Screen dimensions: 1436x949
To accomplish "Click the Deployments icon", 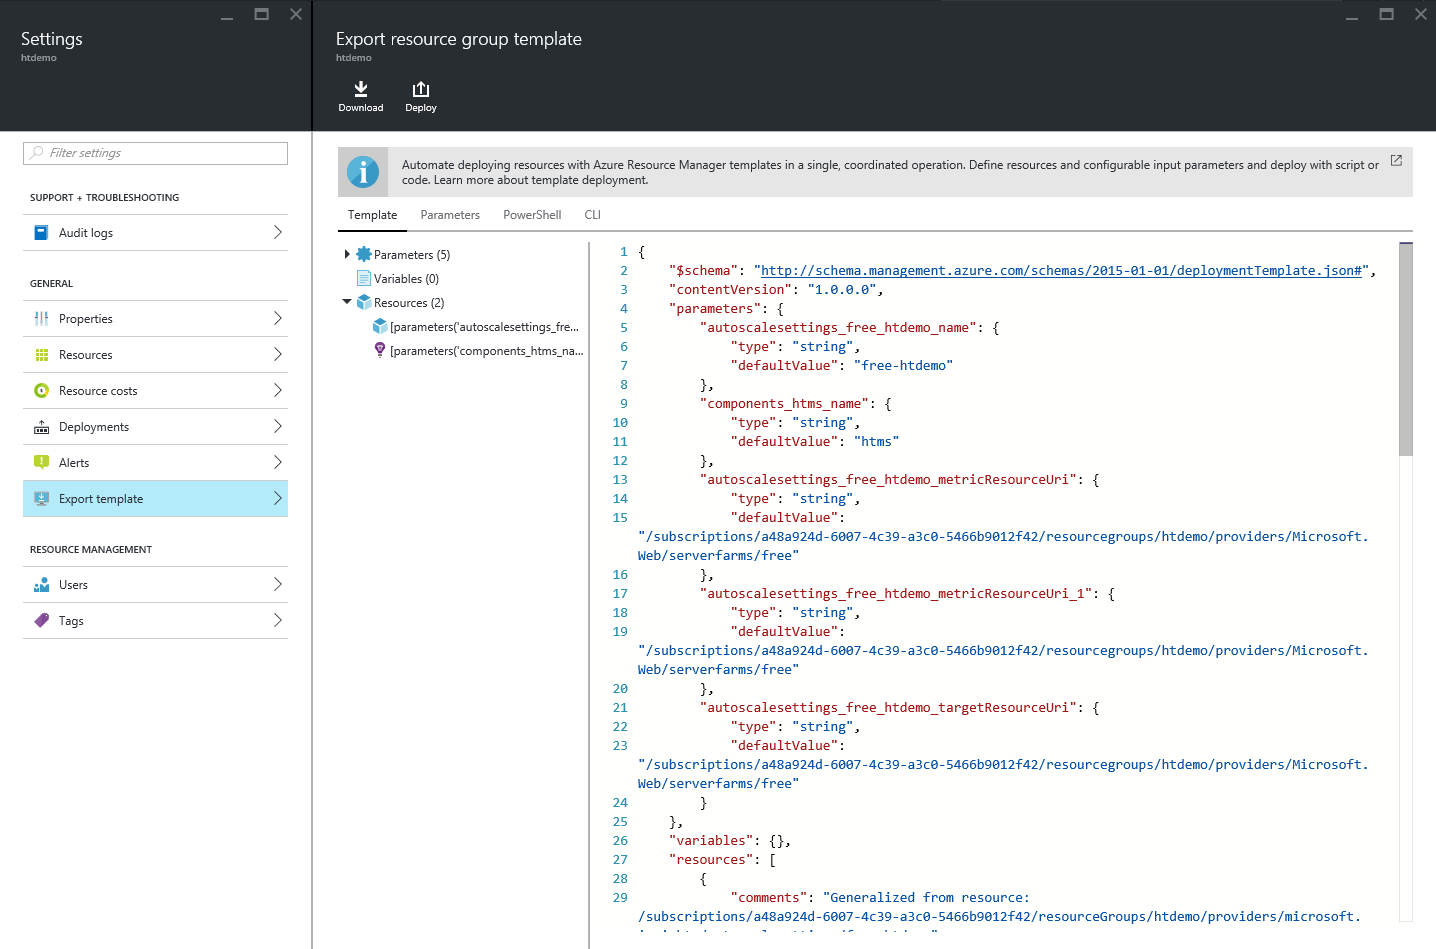I will [x=41, y=427].
